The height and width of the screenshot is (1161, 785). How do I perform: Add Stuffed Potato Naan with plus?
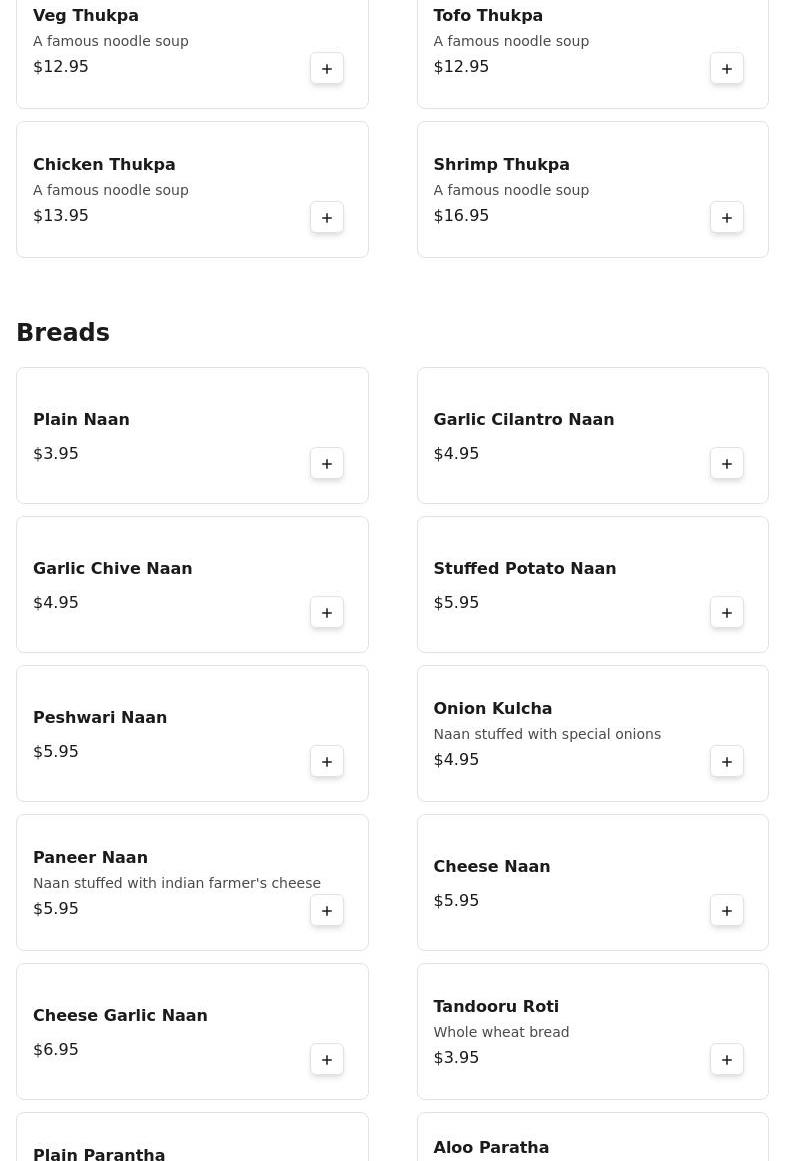click(x=727, y=613)
